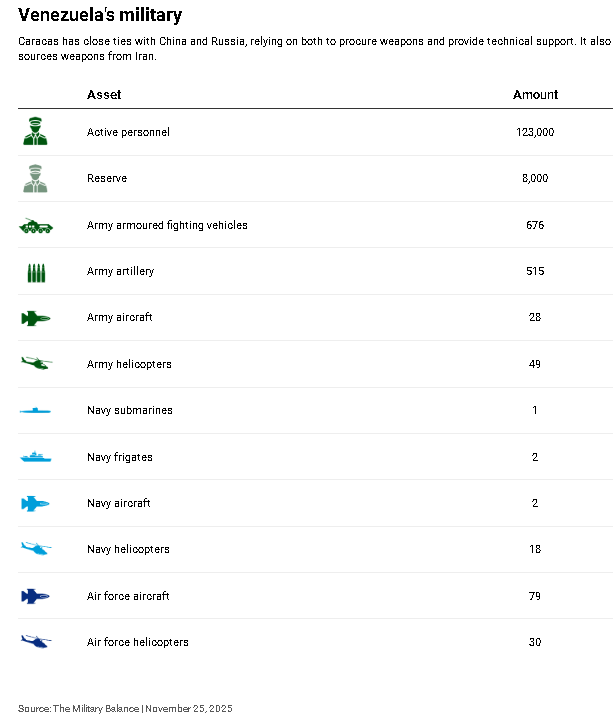
Task: Click the Venezuela's military title
Action: (x=100, y=15)
